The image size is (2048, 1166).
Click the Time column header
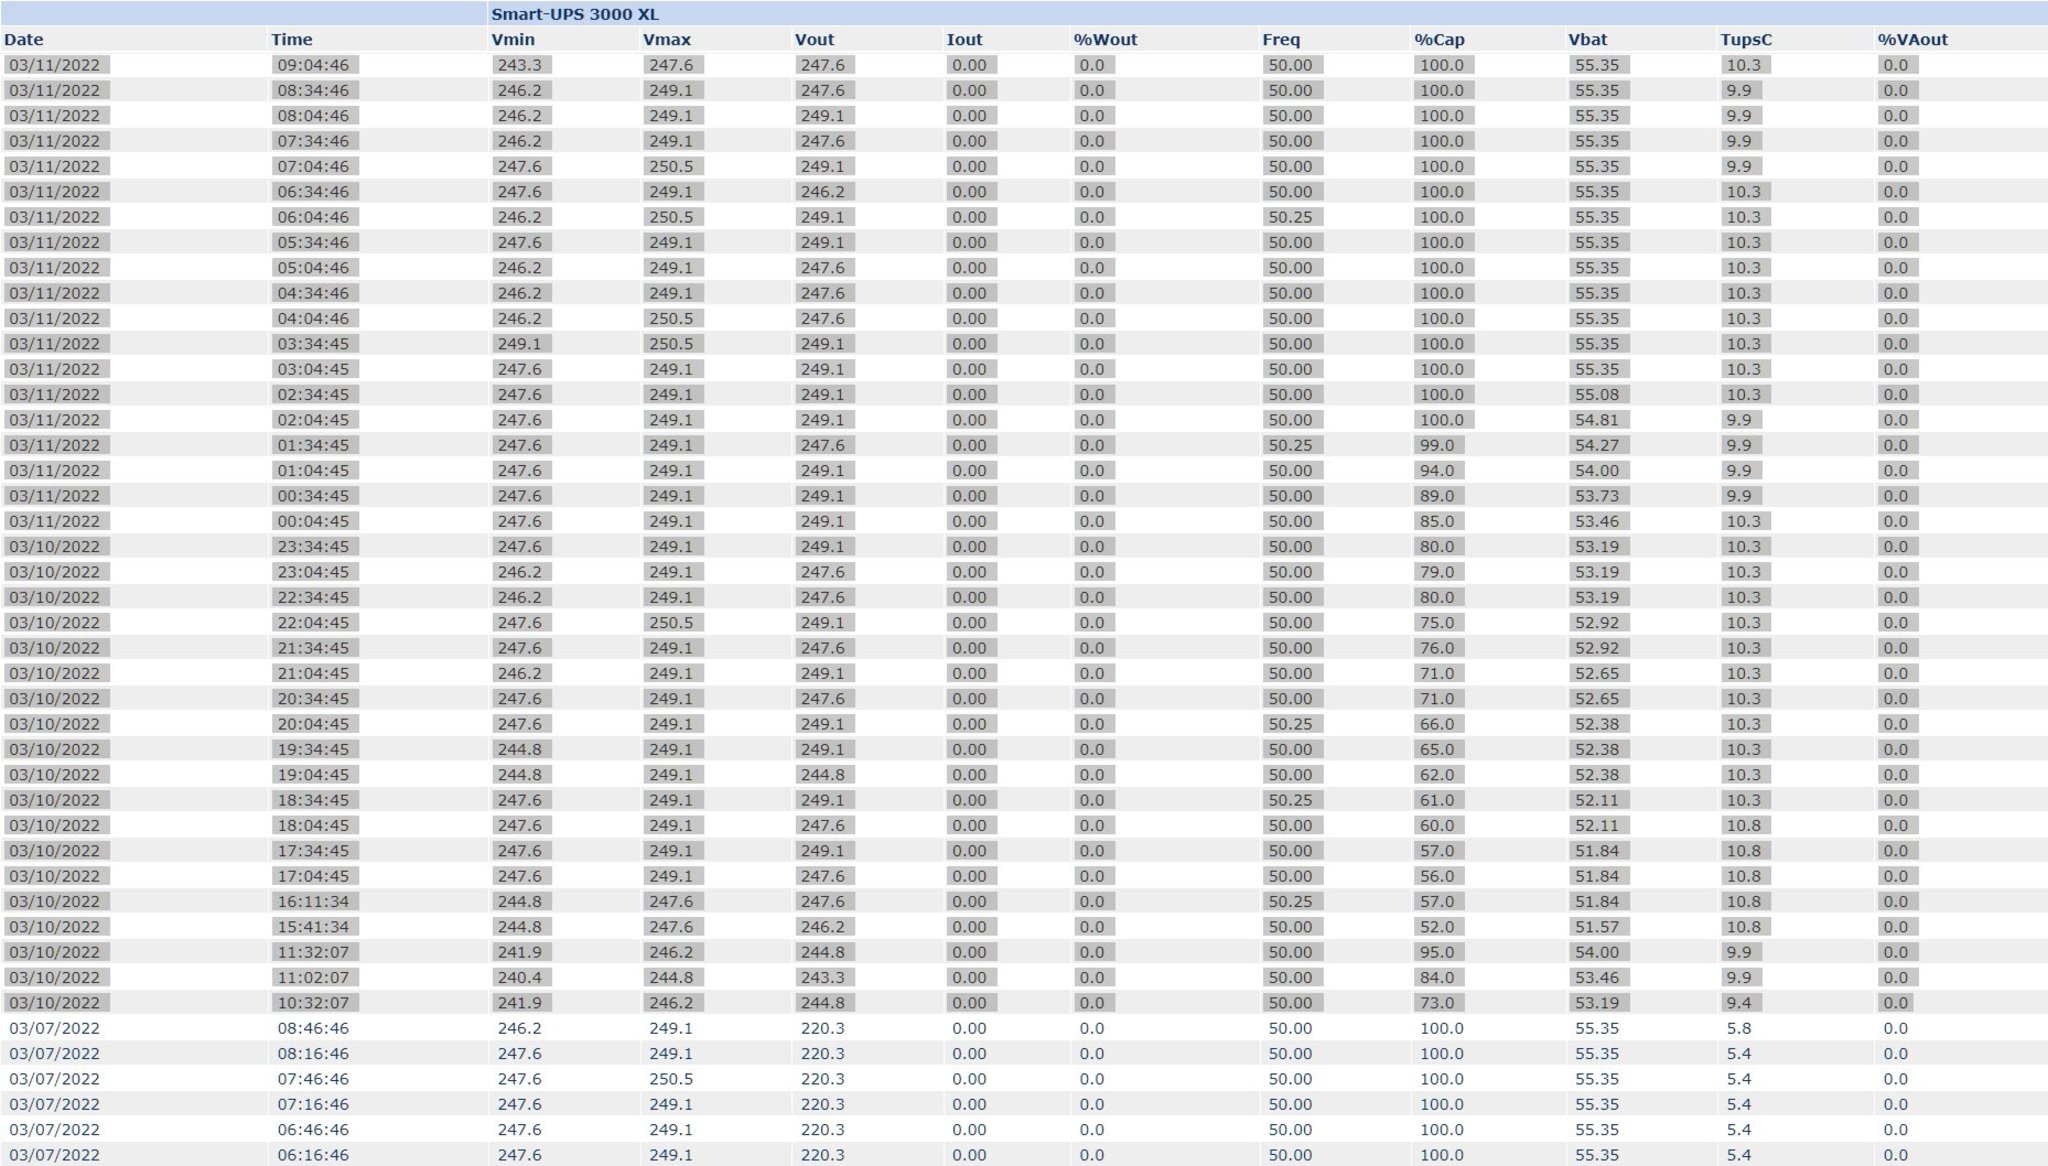(292, 40)
